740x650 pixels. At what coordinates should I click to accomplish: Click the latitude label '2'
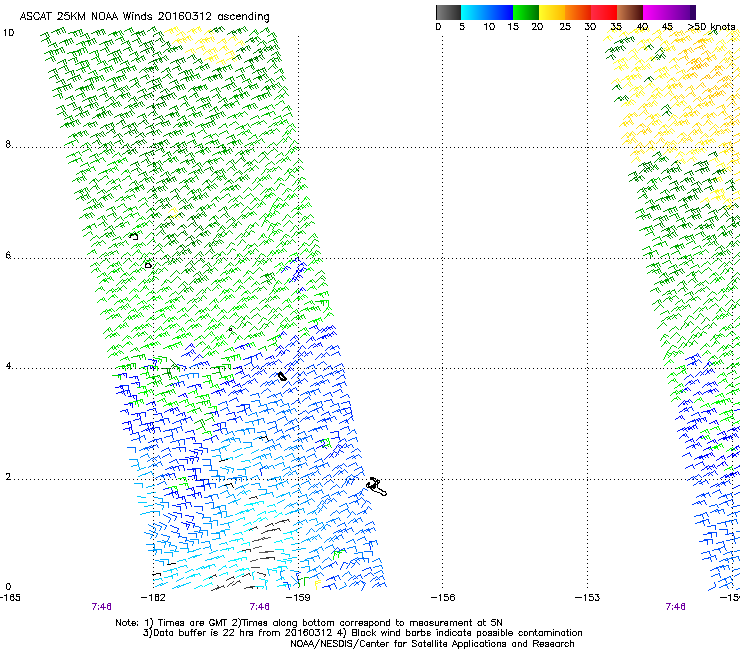pos(8,476)
